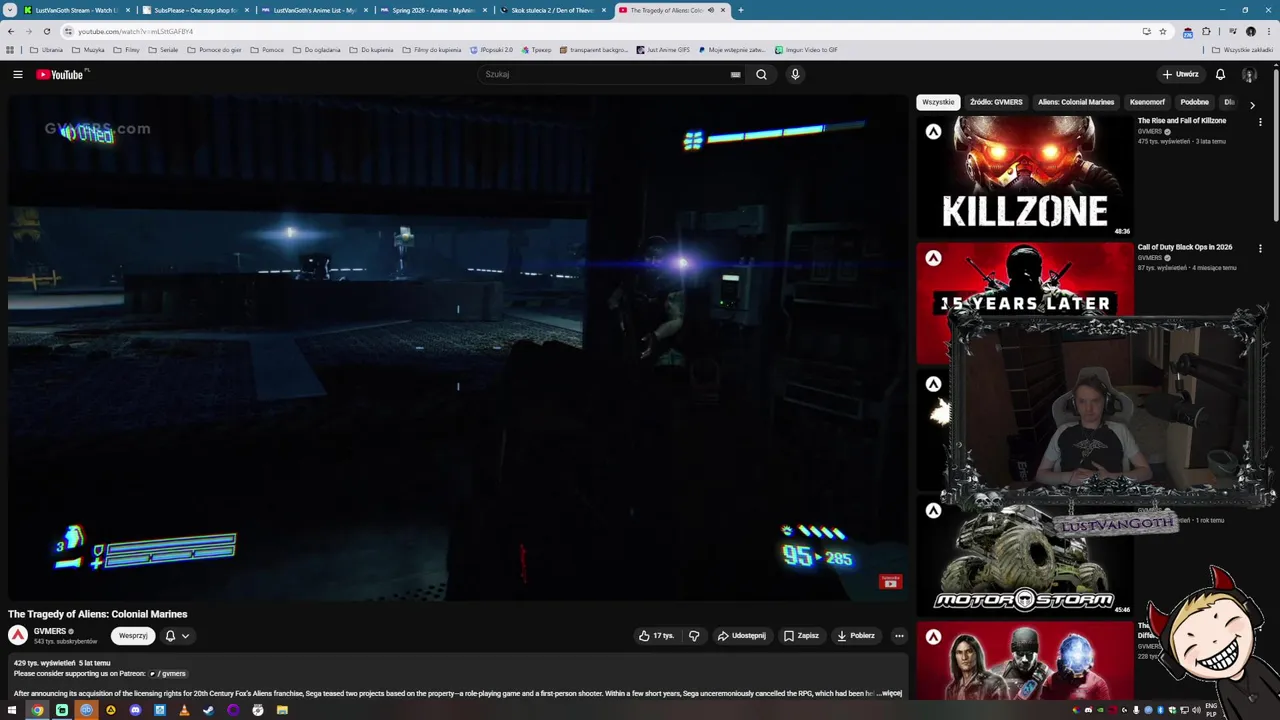This screenshot has width=1280, height=720.
Task: Open the Just Anime GIFS bookmark
Action: click(x=663, y=50)
